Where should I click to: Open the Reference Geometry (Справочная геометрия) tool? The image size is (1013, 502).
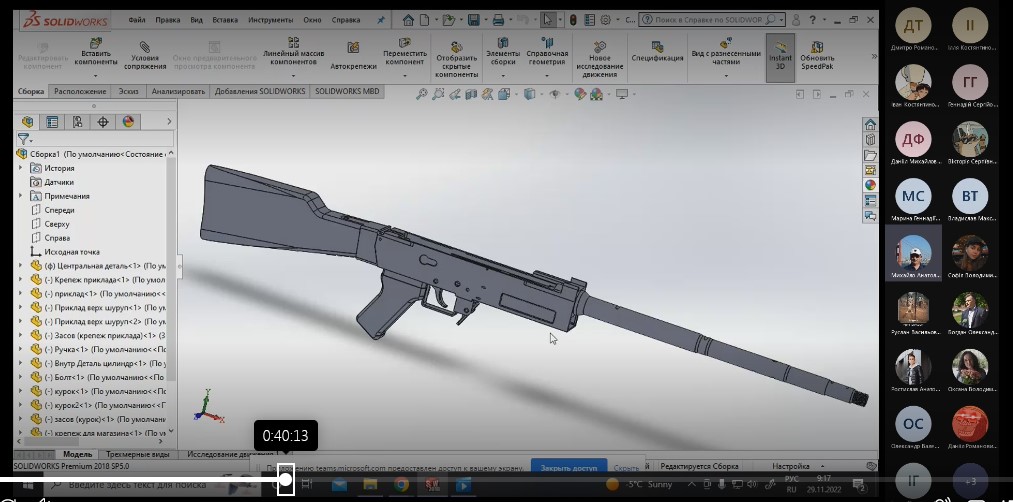pyautogui.click(x=547, y=45)
